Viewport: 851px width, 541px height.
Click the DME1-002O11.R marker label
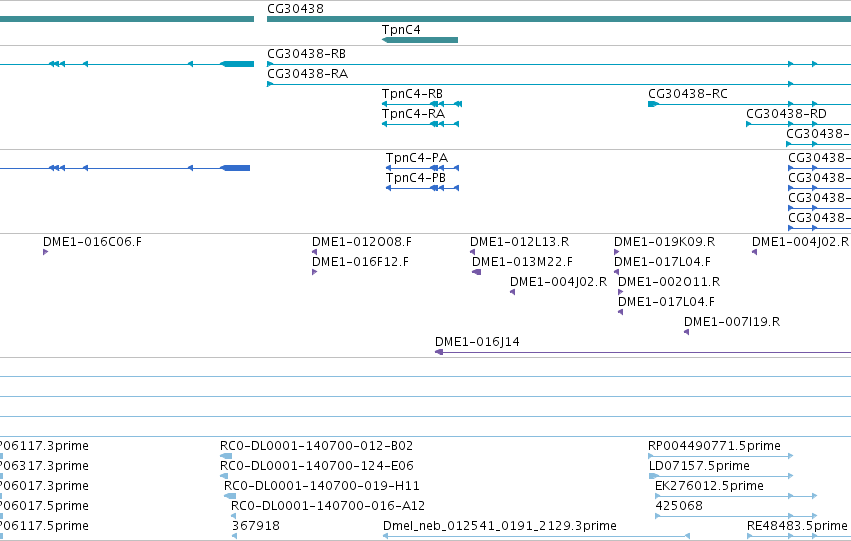point(669,282)
